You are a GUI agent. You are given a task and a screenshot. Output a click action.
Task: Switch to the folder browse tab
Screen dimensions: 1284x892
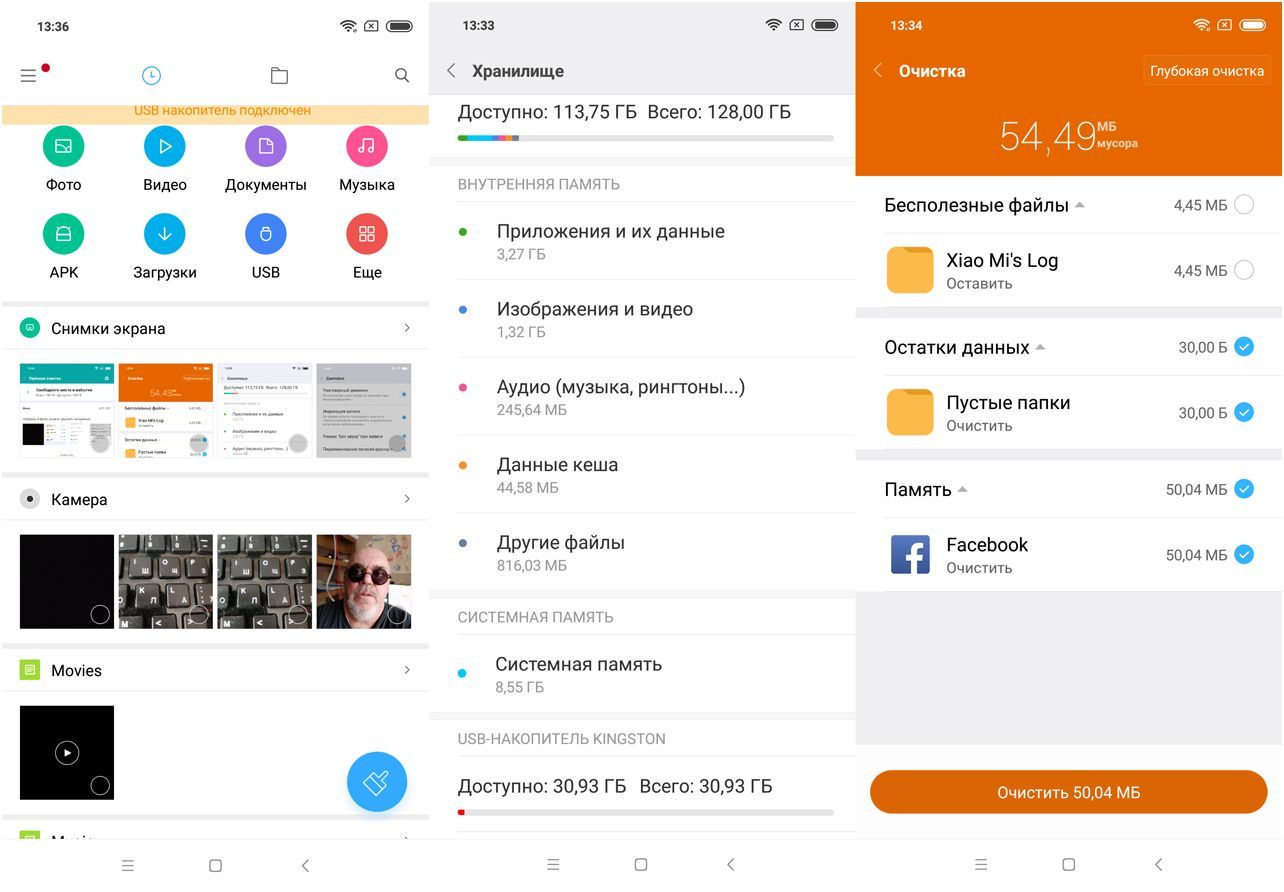click(x=279, y=75)
